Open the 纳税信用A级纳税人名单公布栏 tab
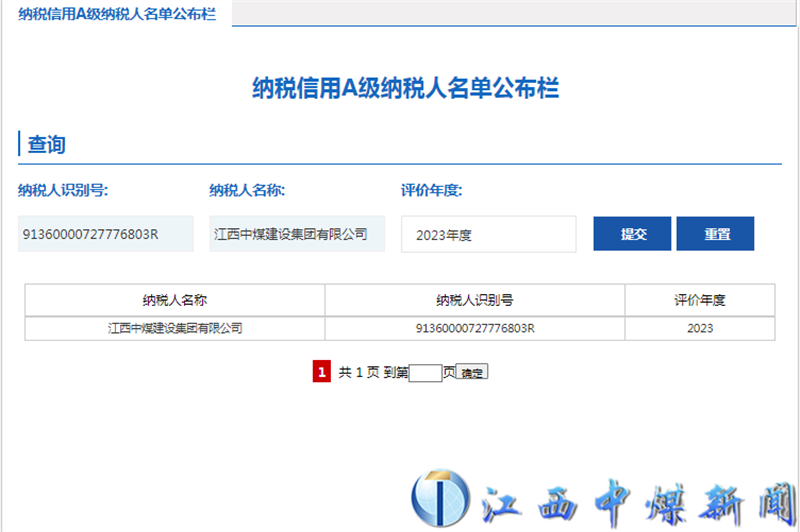The width and height of the screenshot is (800, 532). pos(117,14)
